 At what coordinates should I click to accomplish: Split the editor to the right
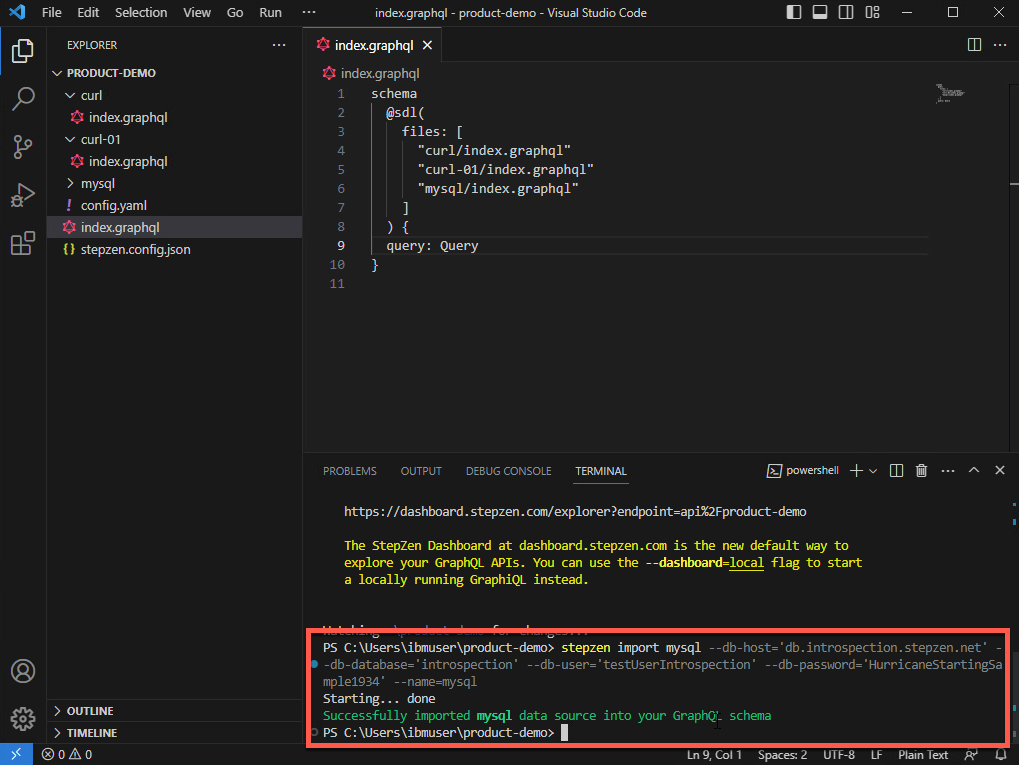click(974, 45)
